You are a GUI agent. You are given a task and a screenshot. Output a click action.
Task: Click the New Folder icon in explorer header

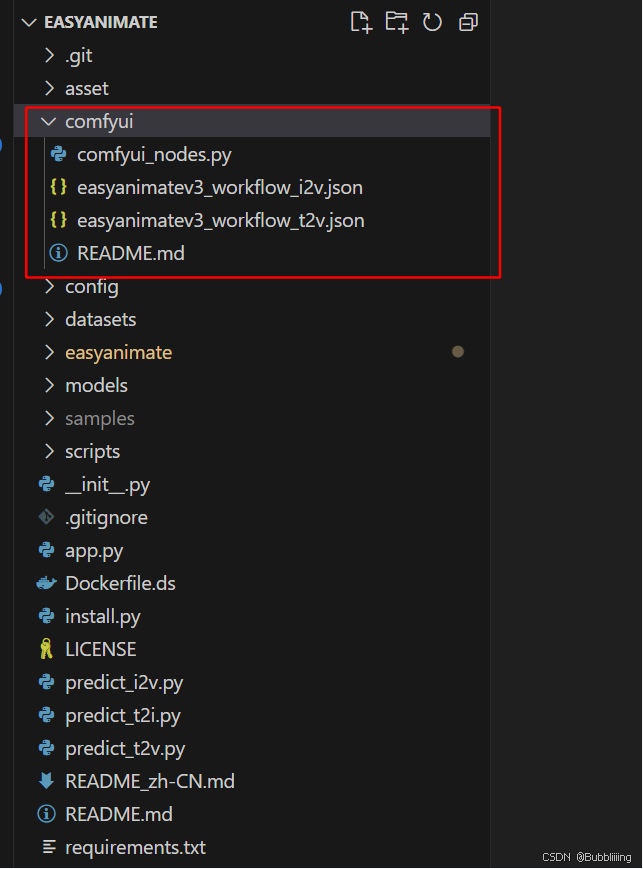[397, 22]
